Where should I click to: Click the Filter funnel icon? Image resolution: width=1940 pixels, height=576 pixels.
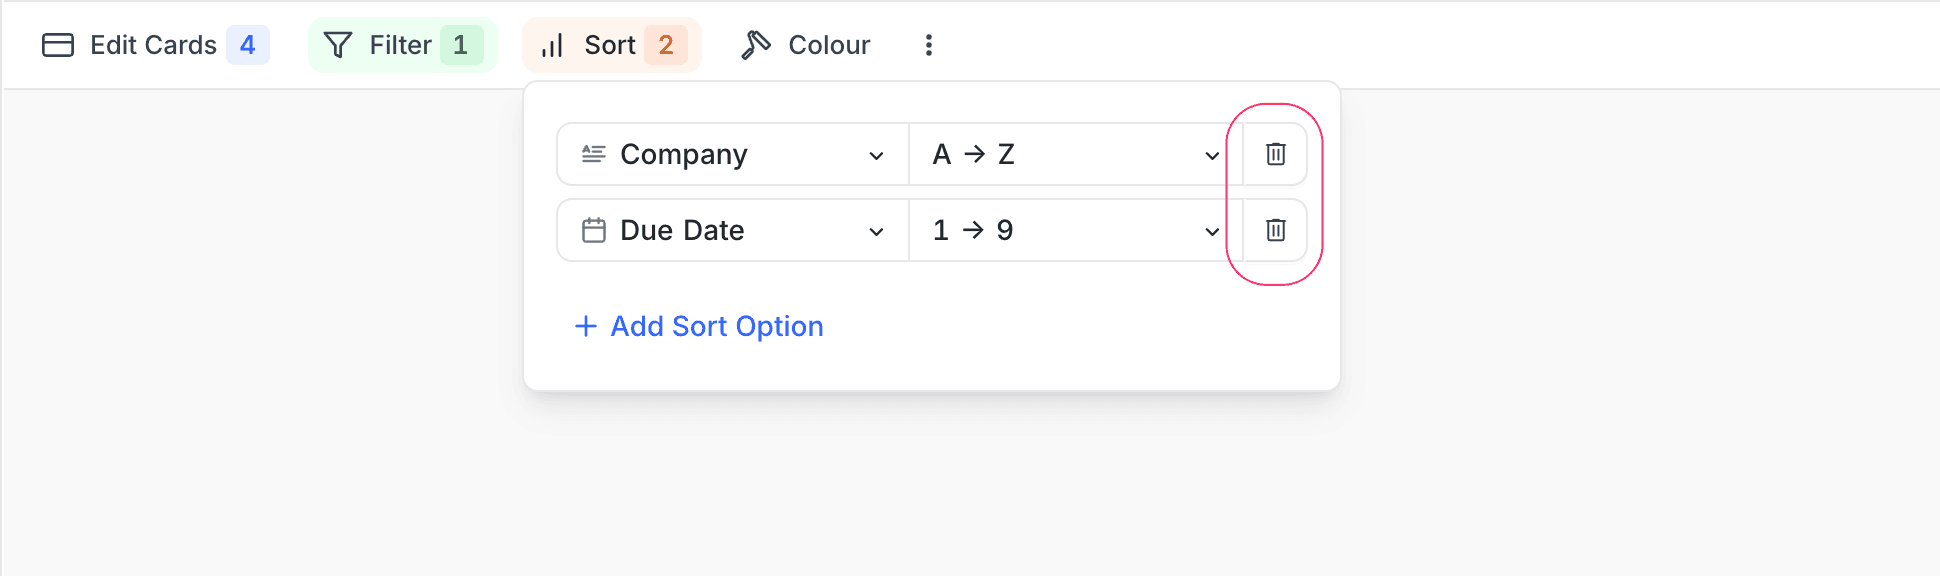tap(338, 45)
